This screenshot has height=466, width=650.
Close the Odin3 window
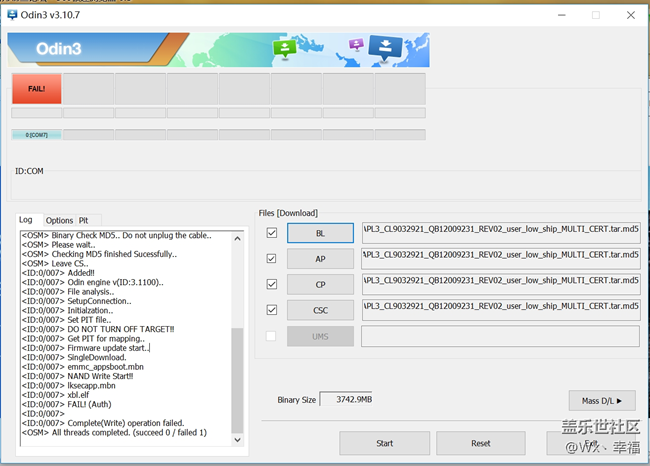coord(631,15)
